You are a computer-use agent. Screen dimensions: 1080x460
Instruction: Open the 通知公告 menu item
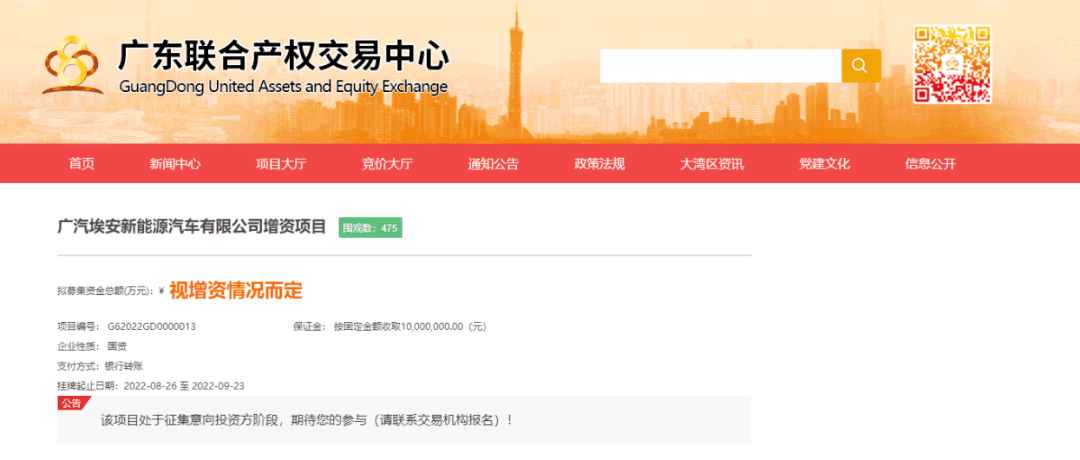493,164
